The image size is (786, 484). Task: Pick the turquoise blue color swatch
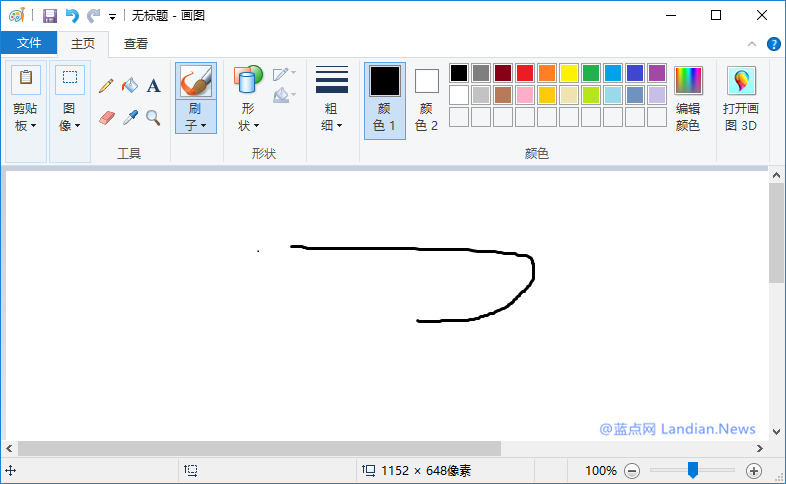(x=613, y=73)
